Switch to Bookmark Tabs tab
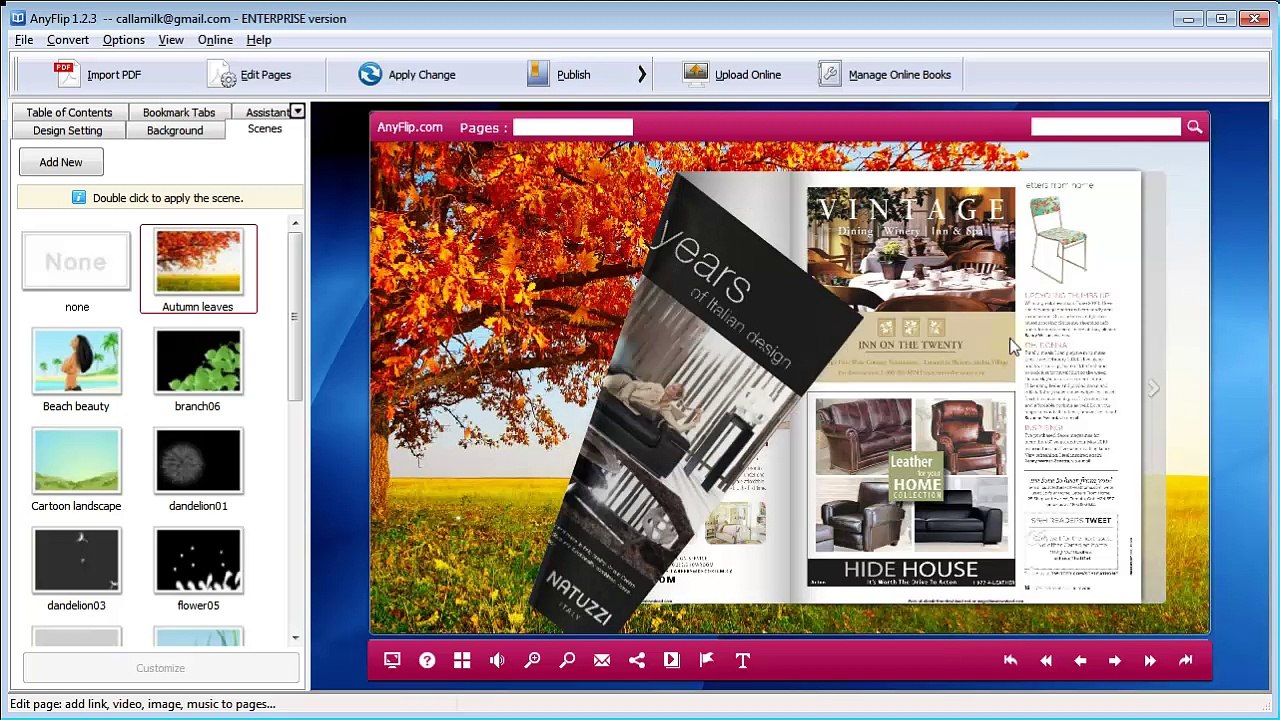The width and height of the screenshot is (1280, 720). tap(179, 112)
